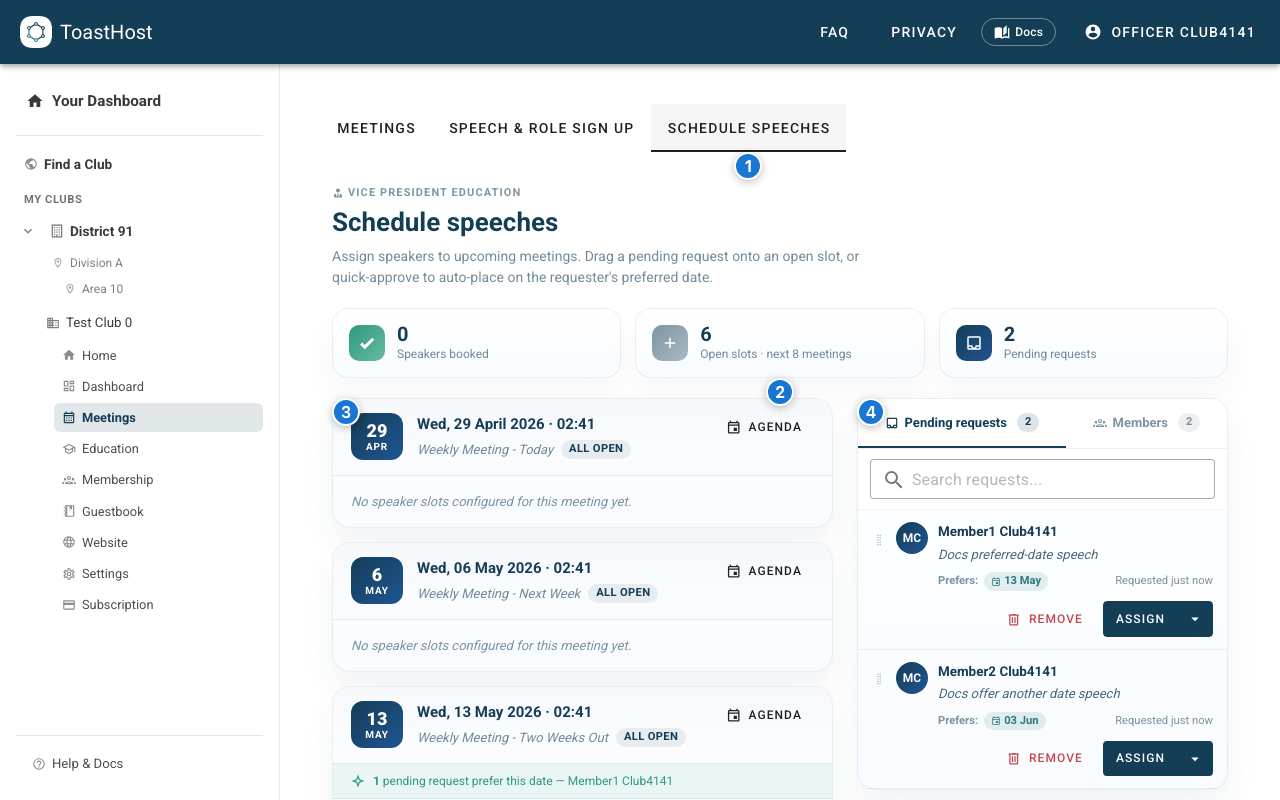This screenshot has height=800, width=1280.
Task: Open Assign dropdown arrow for Member2 Club4141
Action: click(x=1195, y=758)
